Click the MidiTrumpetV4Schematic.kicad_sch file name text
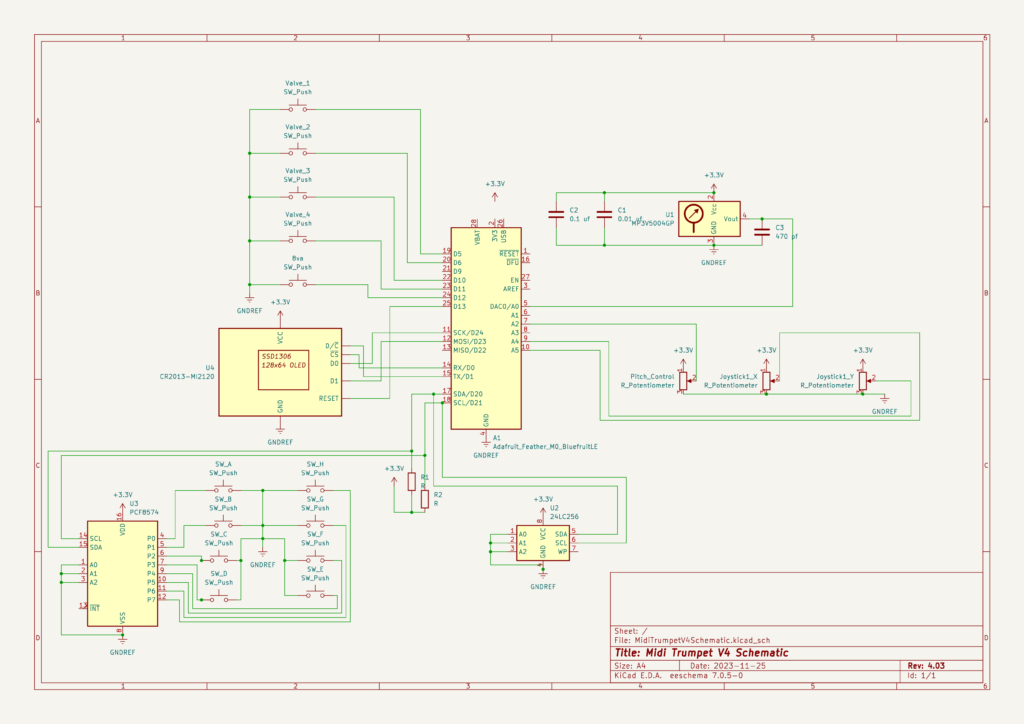 [x=703, y=640]
